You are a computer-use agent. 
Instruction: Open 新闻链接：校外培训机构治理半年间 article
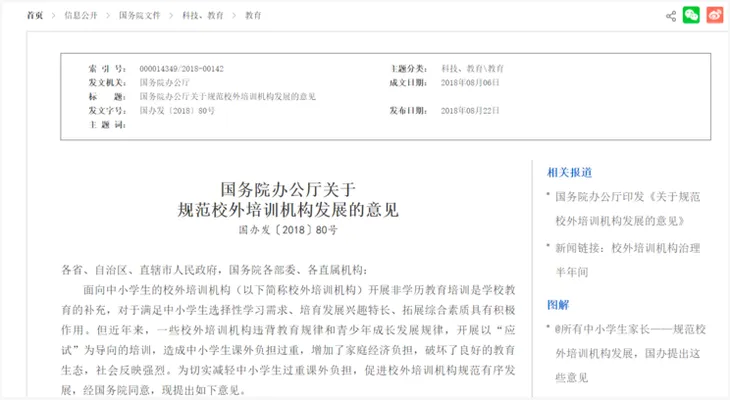click(x=627, y=260)
